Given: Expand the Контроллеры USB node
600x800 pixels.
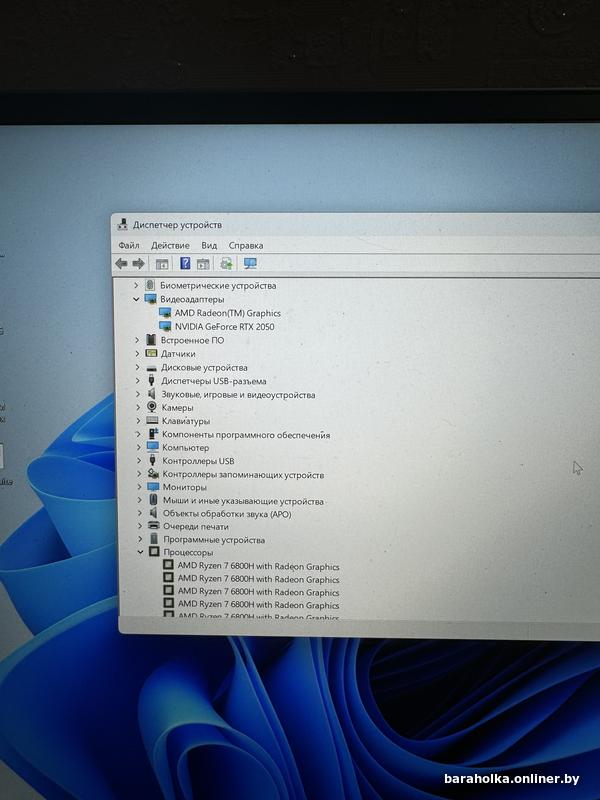Looking at the screenshot, I should 139,461.
